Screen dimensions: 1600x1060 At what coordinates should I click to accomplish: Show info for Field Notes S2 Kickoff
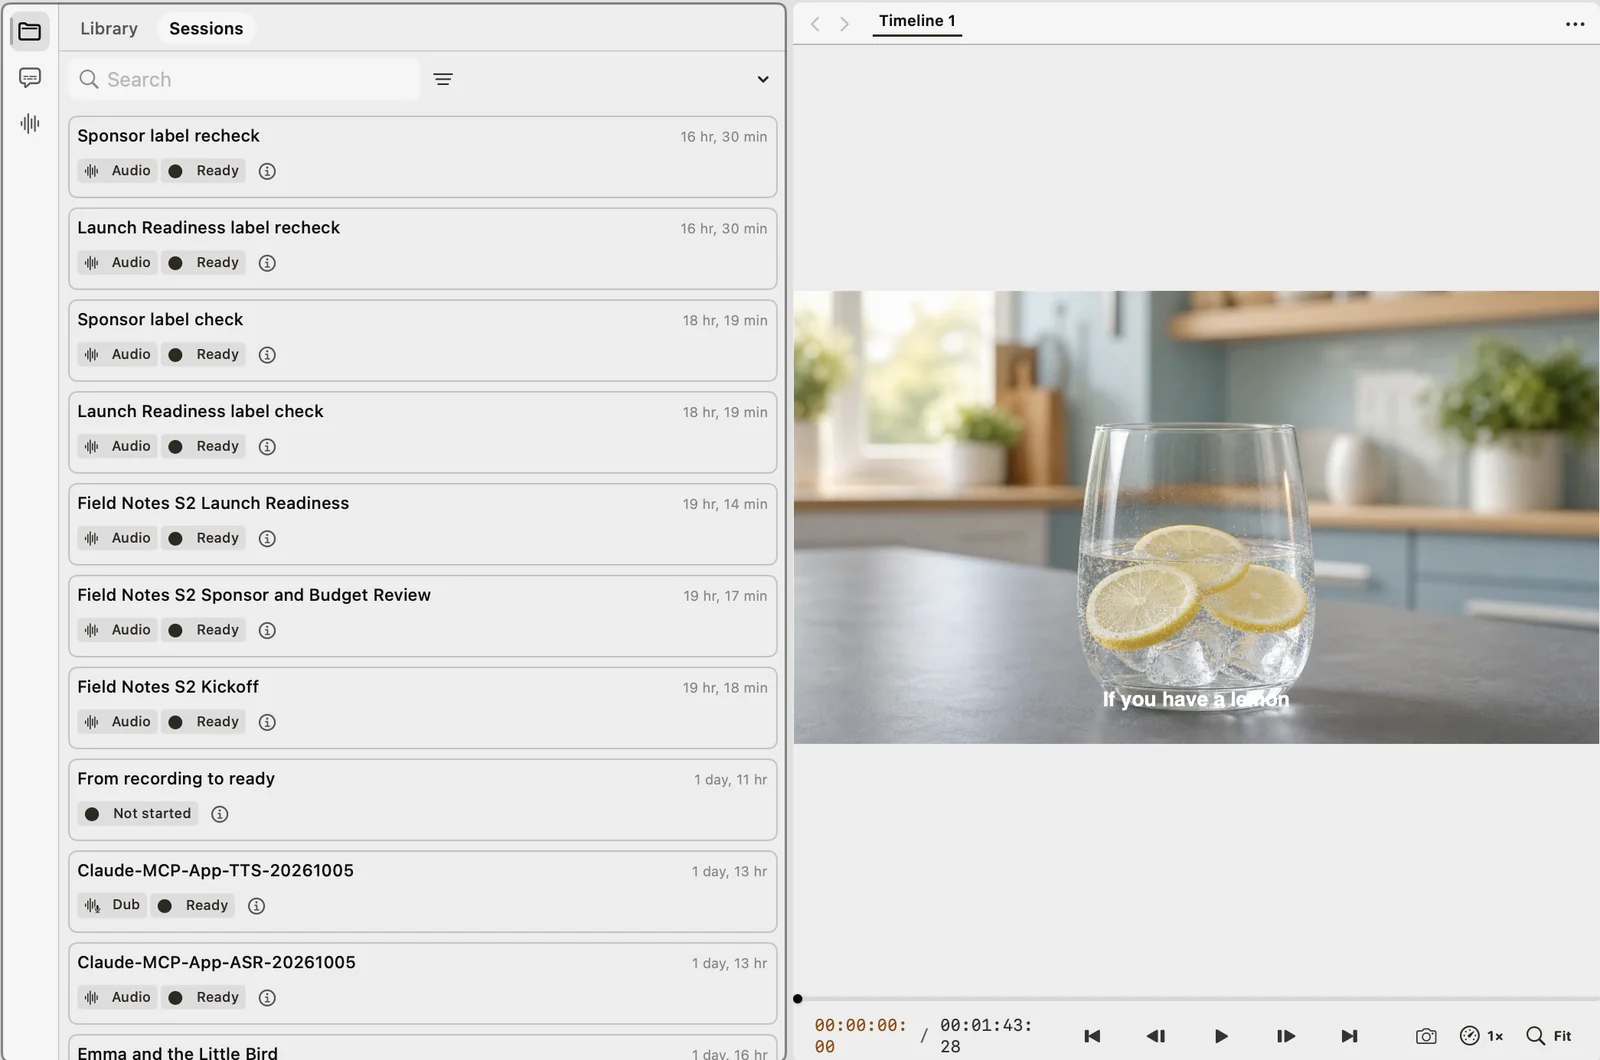click(x=267, y=722)
